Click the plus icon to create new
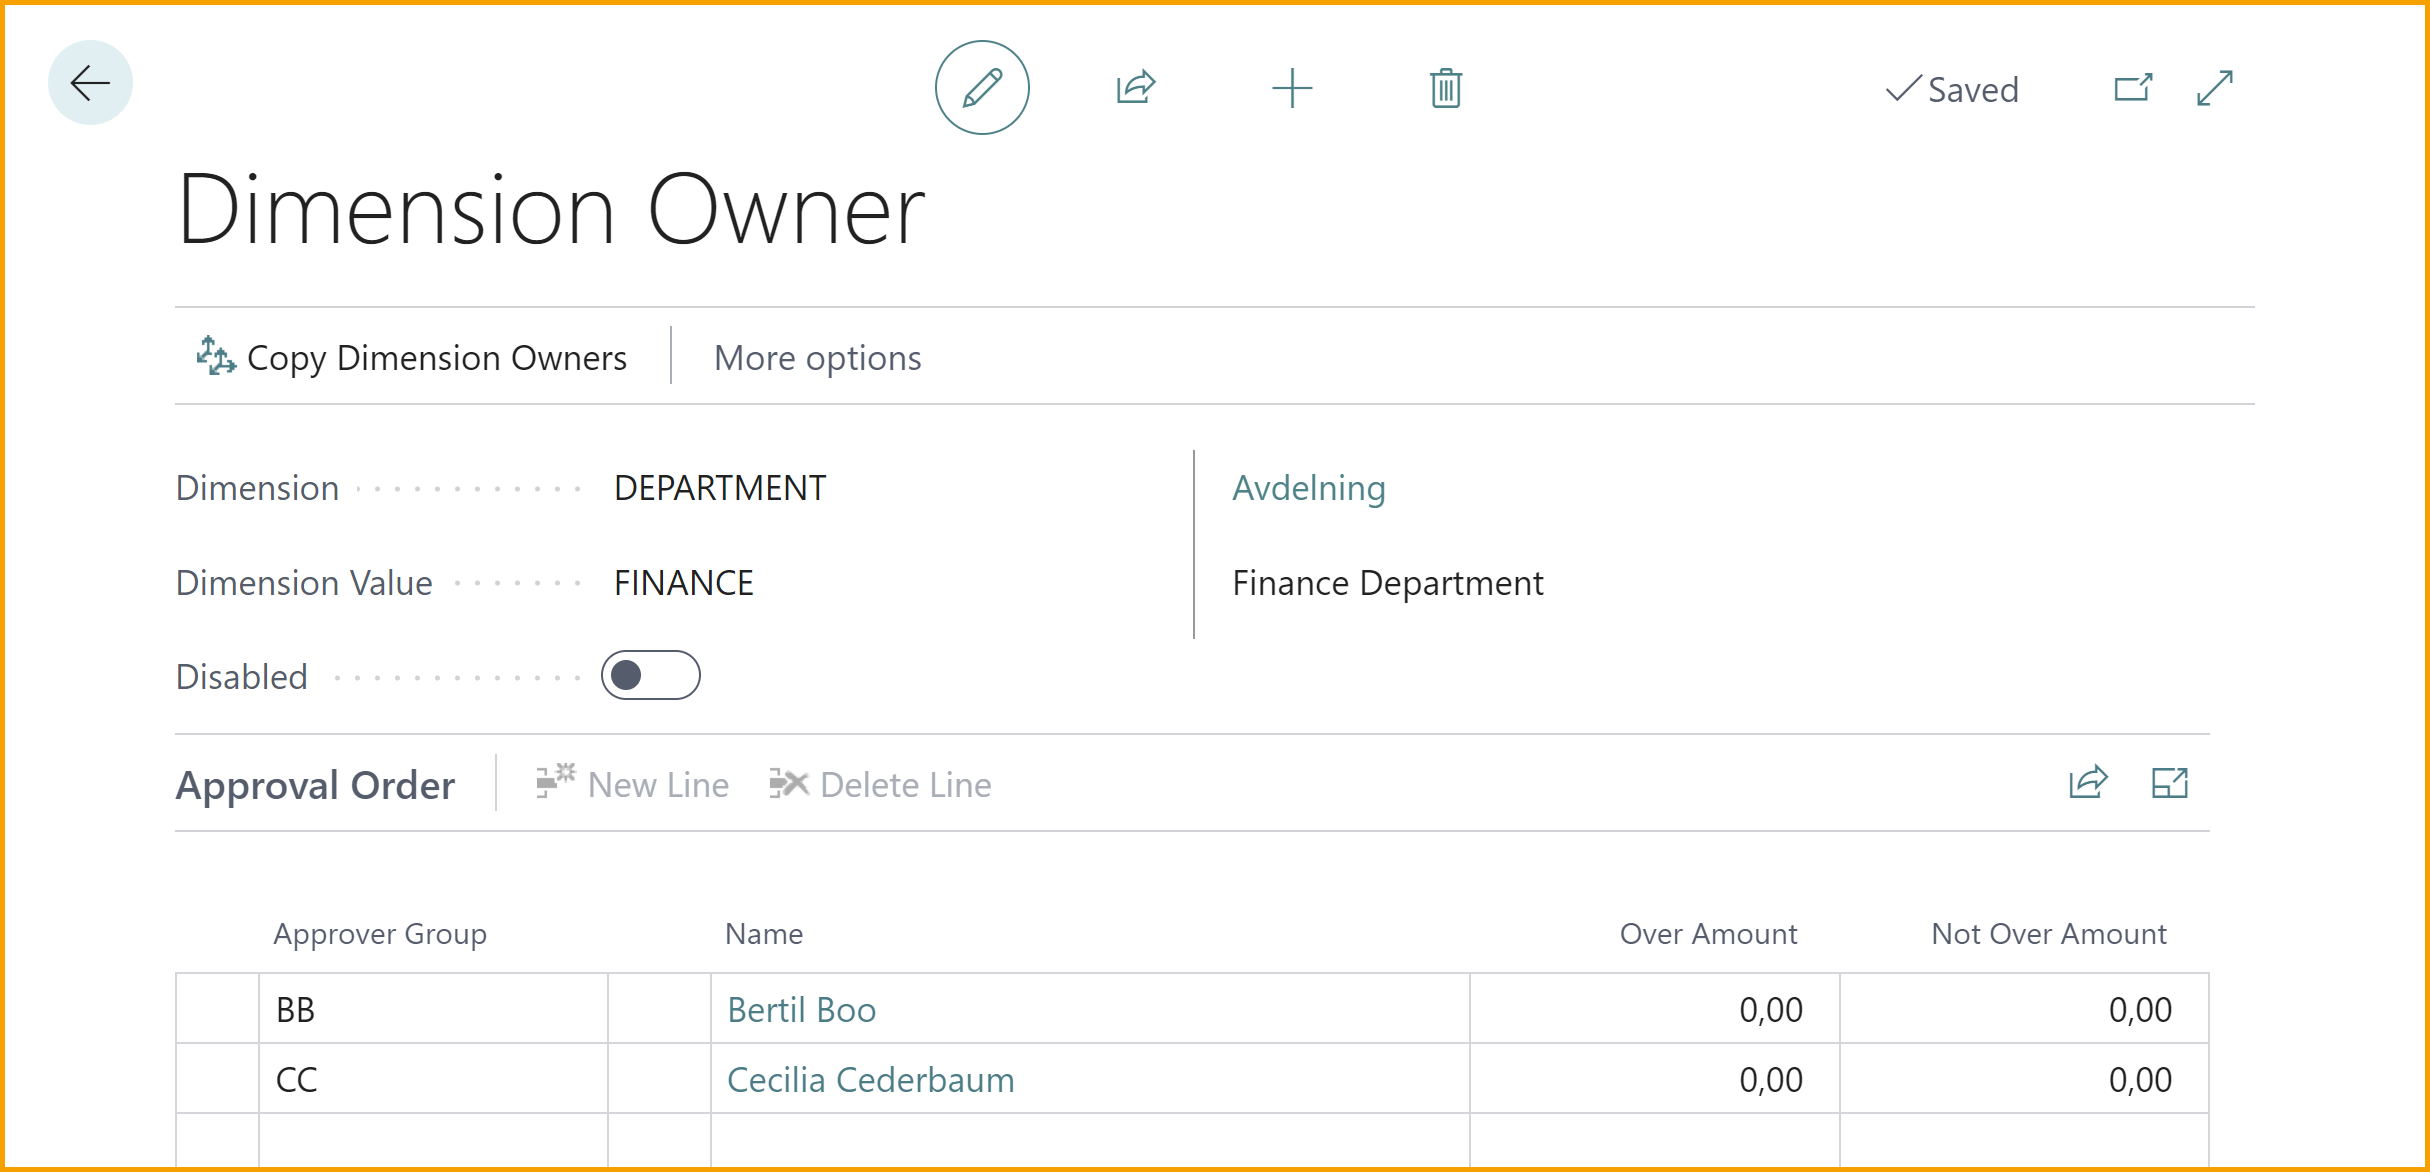The height and width of the screenshot is (1172, 2430). point(1291,88)
